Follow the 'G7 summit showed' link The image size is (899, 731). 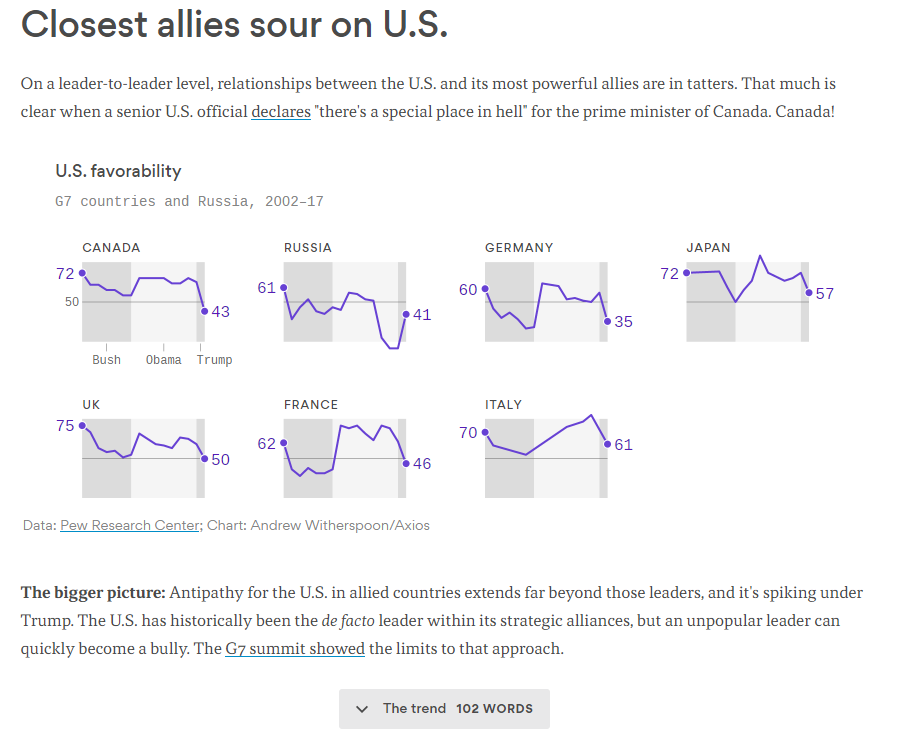pyautogui.click(x=295, y=648)
